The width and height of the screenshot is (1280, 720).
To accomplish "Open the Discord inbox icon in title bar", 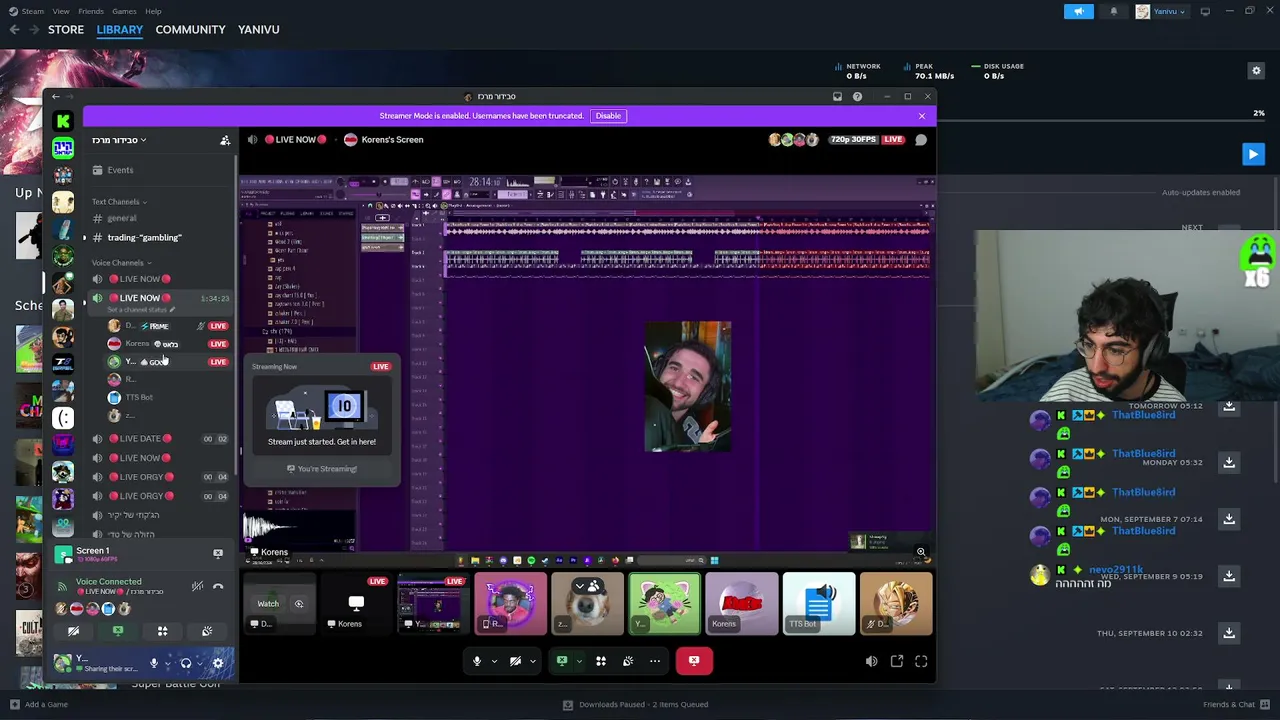I will pyautogui.click(x=837, y=97).
